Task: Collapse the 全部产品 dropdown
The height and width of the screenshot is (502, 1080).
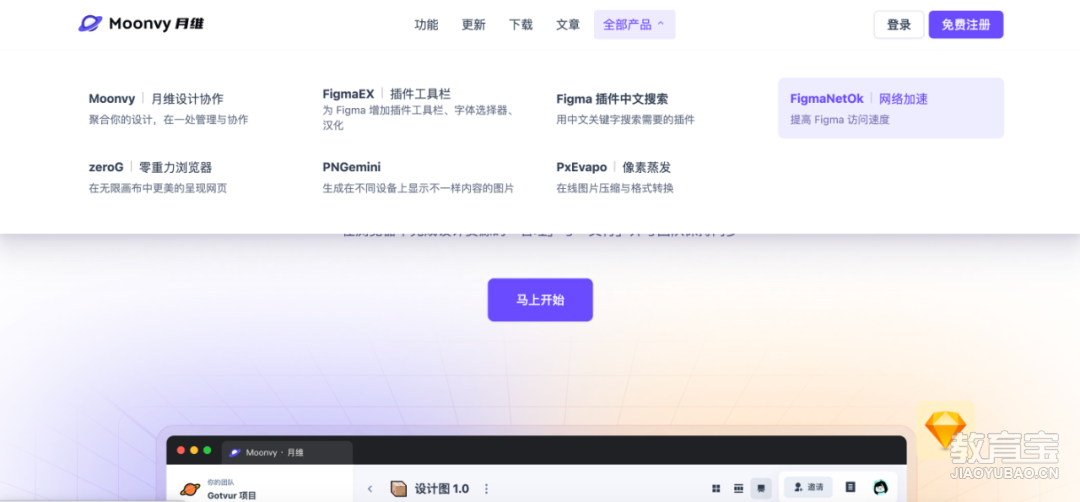Action: pyautogui.click(x=634, y=25)
